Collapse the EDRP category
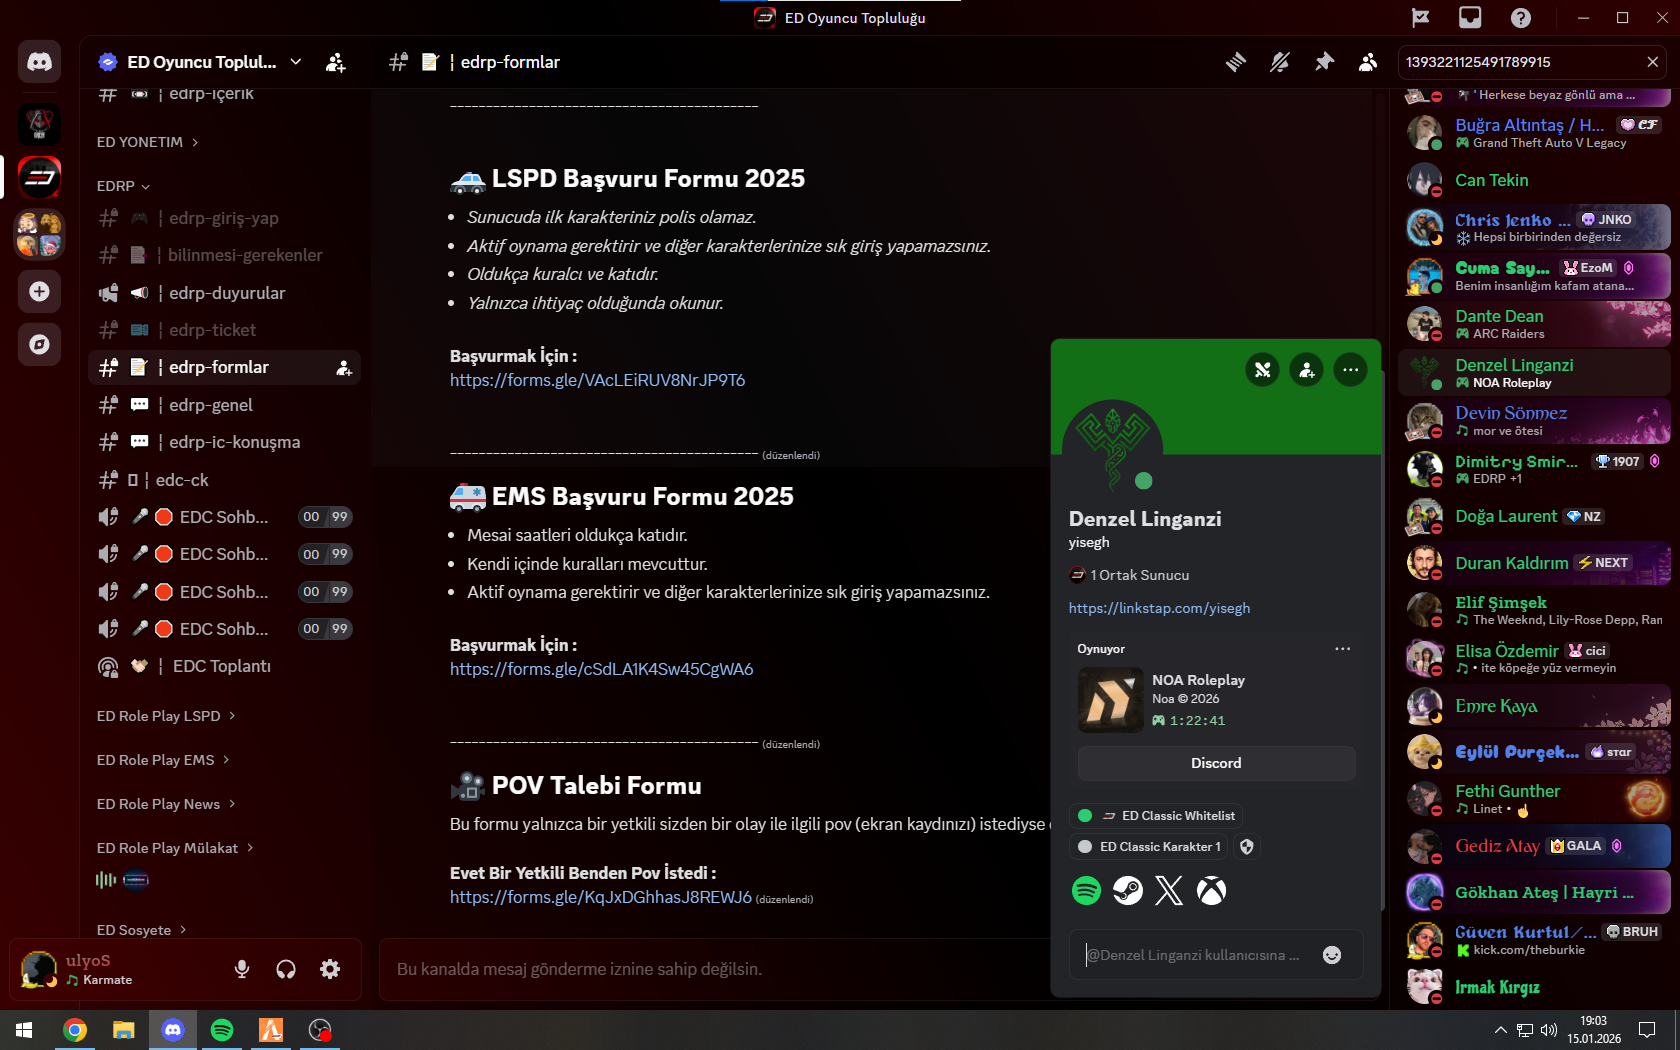Screen dimensions: 1680x1050 click(123, 186)
